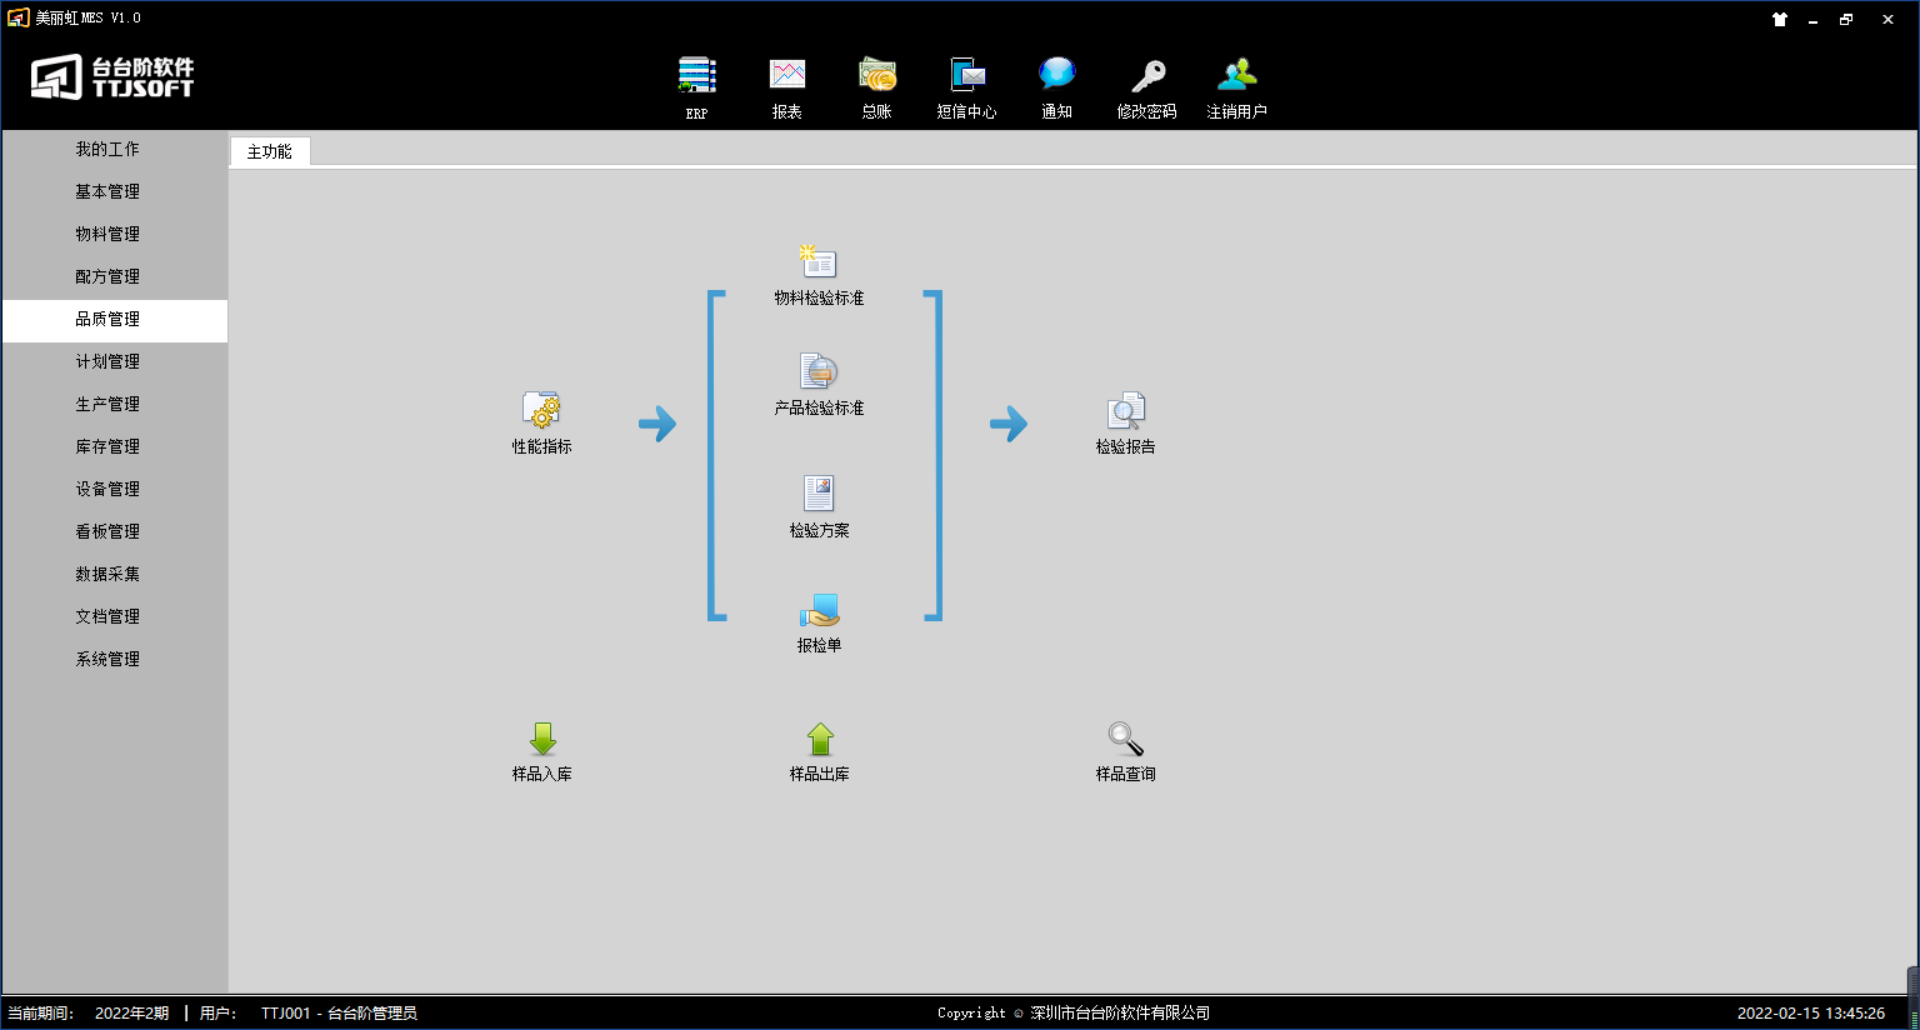Open the 检验报告 inspection report
Viewport: 1920px width, 1030px height.
click(1126, 411)
